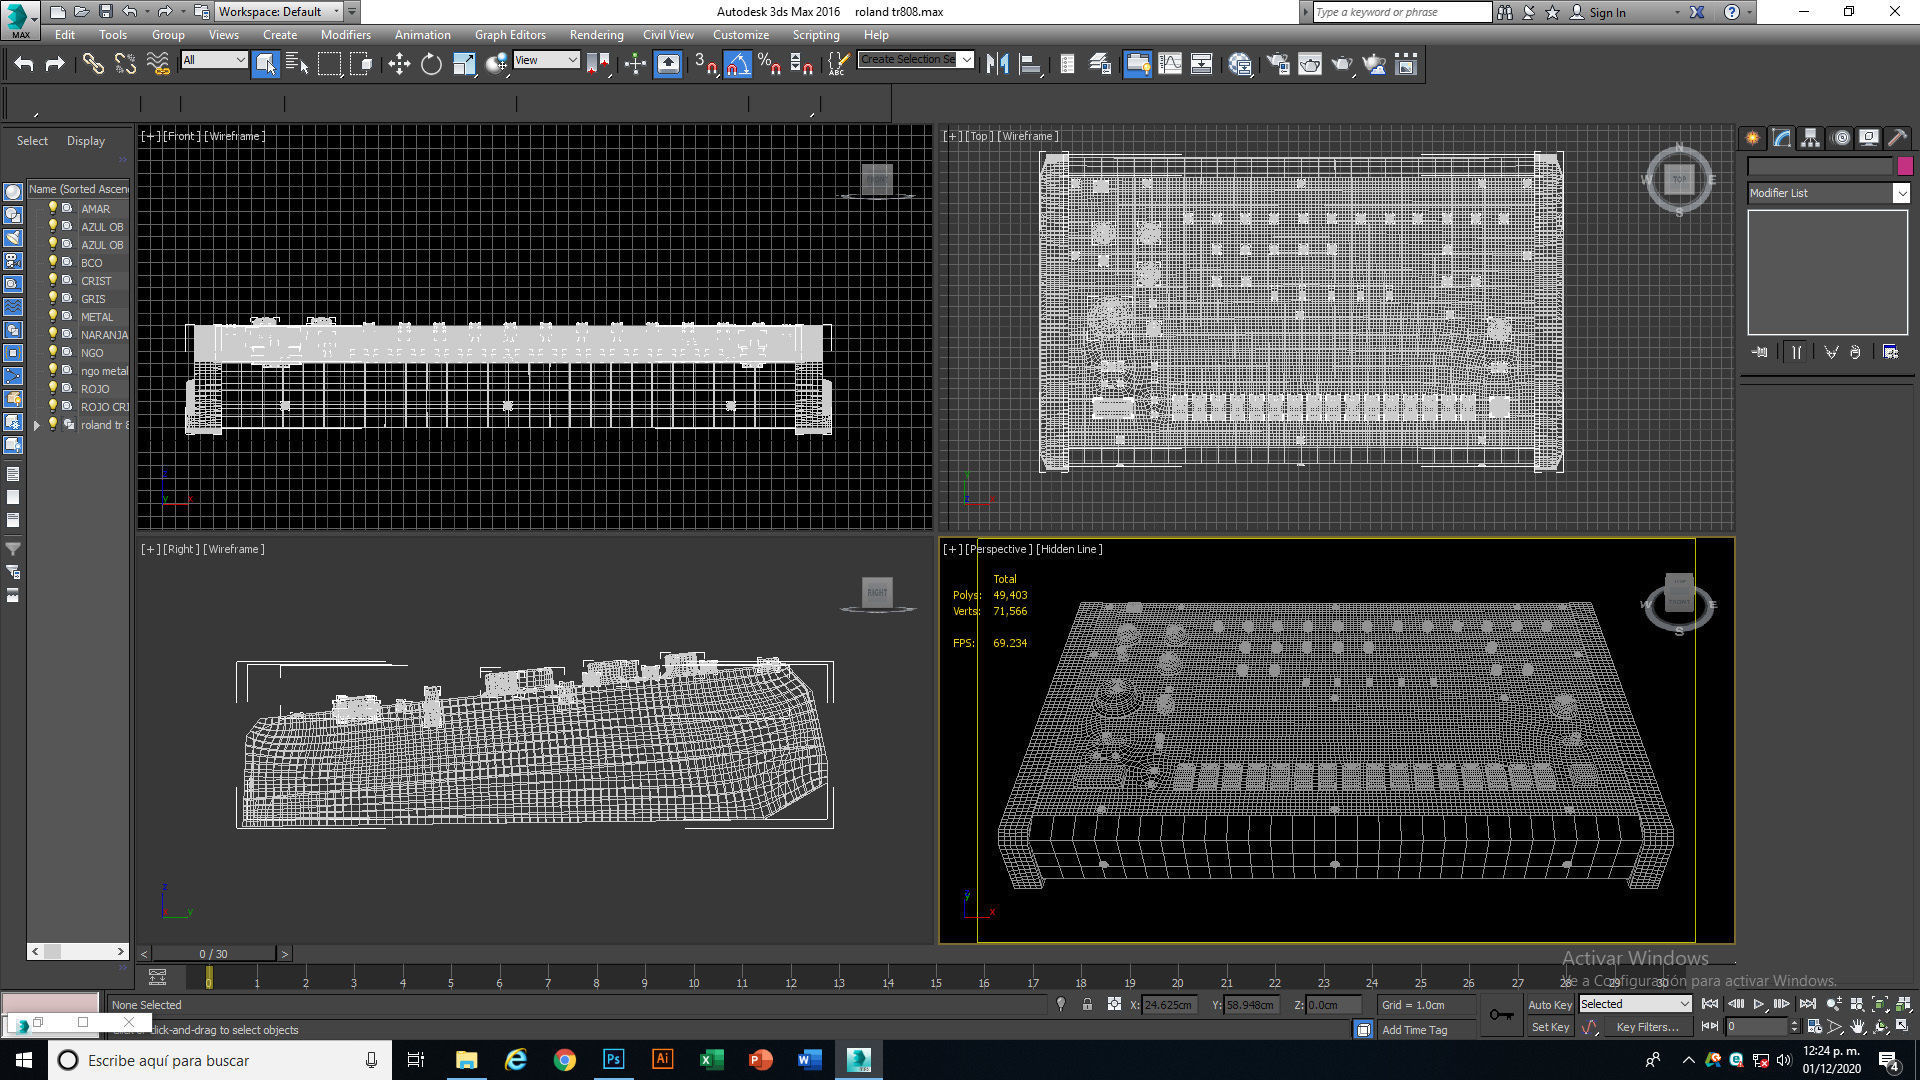Open the Material Editor icon
1920x1080 pixels.
[1240, 64]
